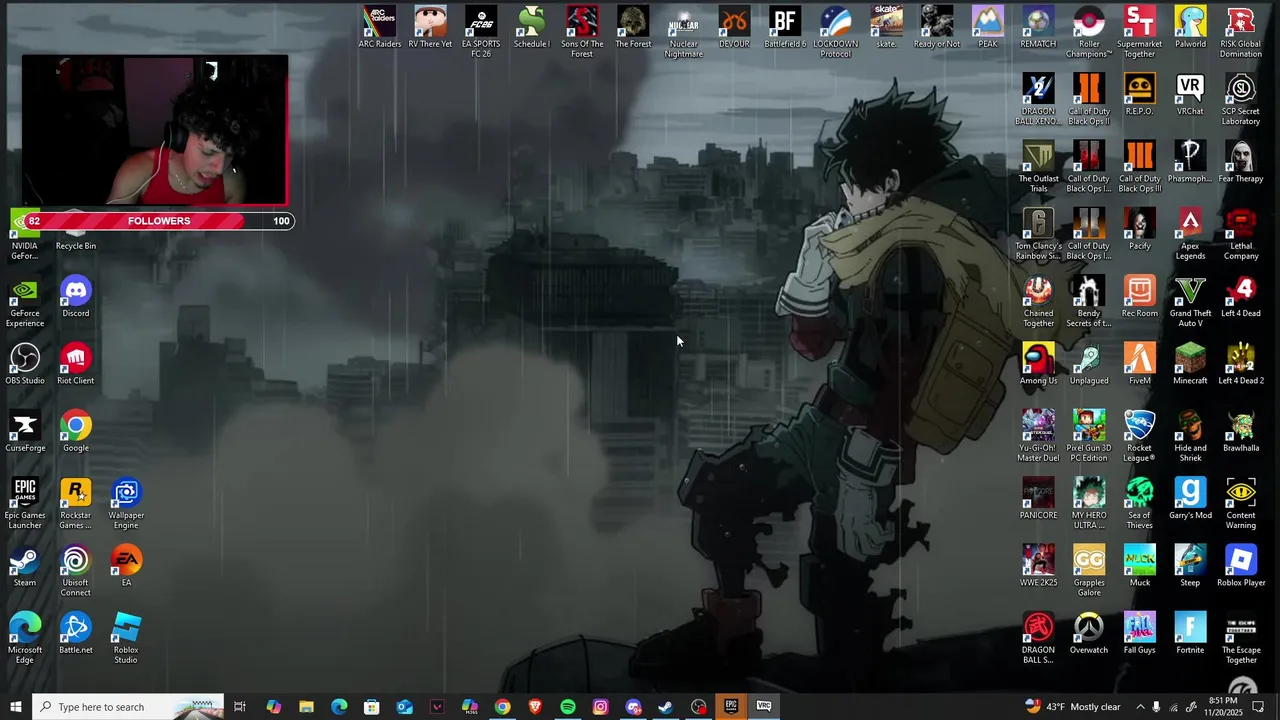Image resolution: width=1280 pixels, height=720 pixels.
Task: Select the Among Us desktop icon
Action: tap(1038, 364)
